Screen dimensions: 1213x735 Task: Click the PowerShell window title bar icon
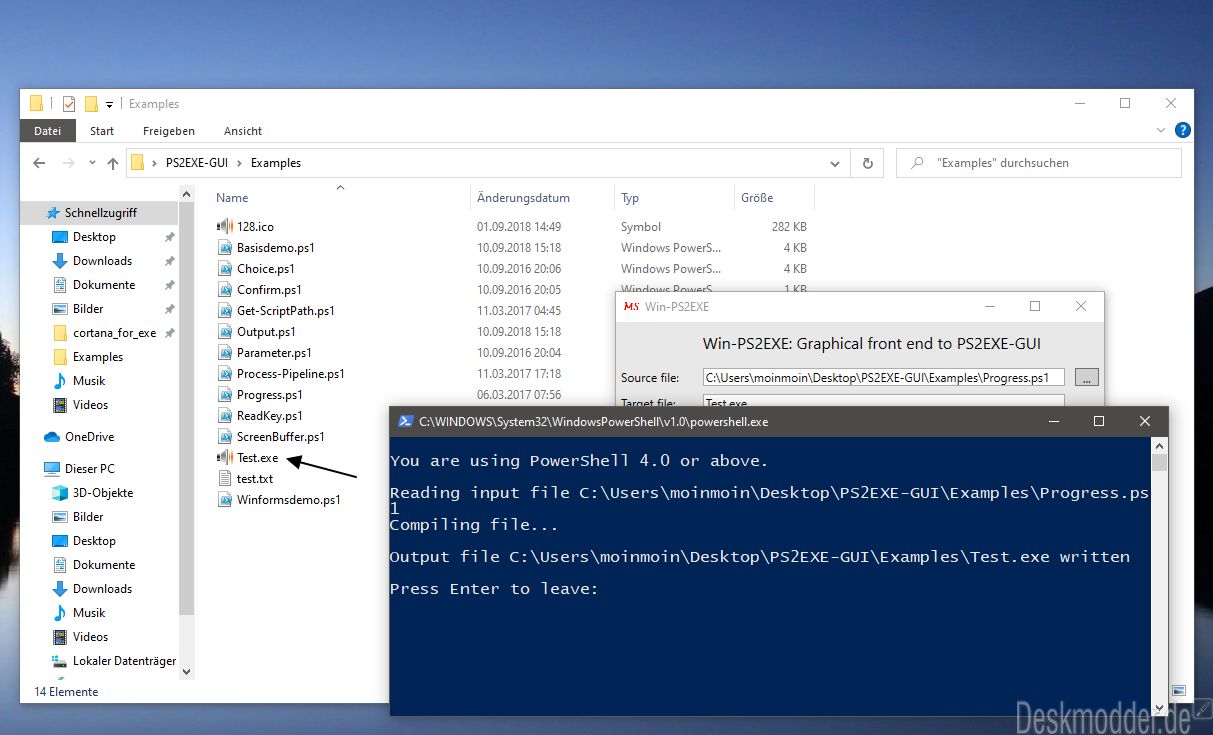click(x=406, y=422)
